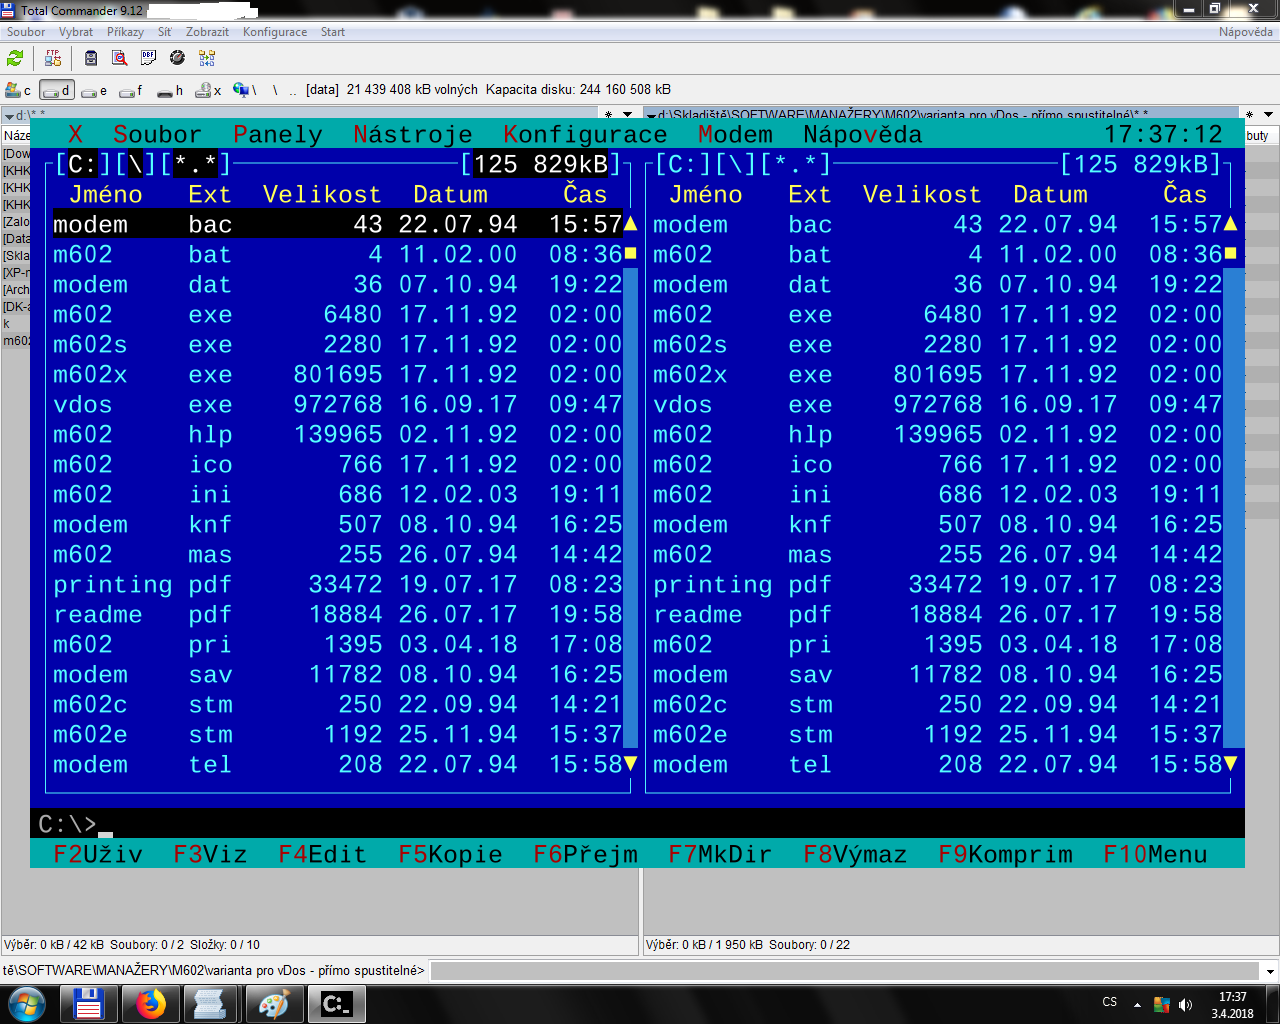Screen dimensions: 1280x1024
Task: Click F9 Komprim function key label
Action: coord(1005,854)
